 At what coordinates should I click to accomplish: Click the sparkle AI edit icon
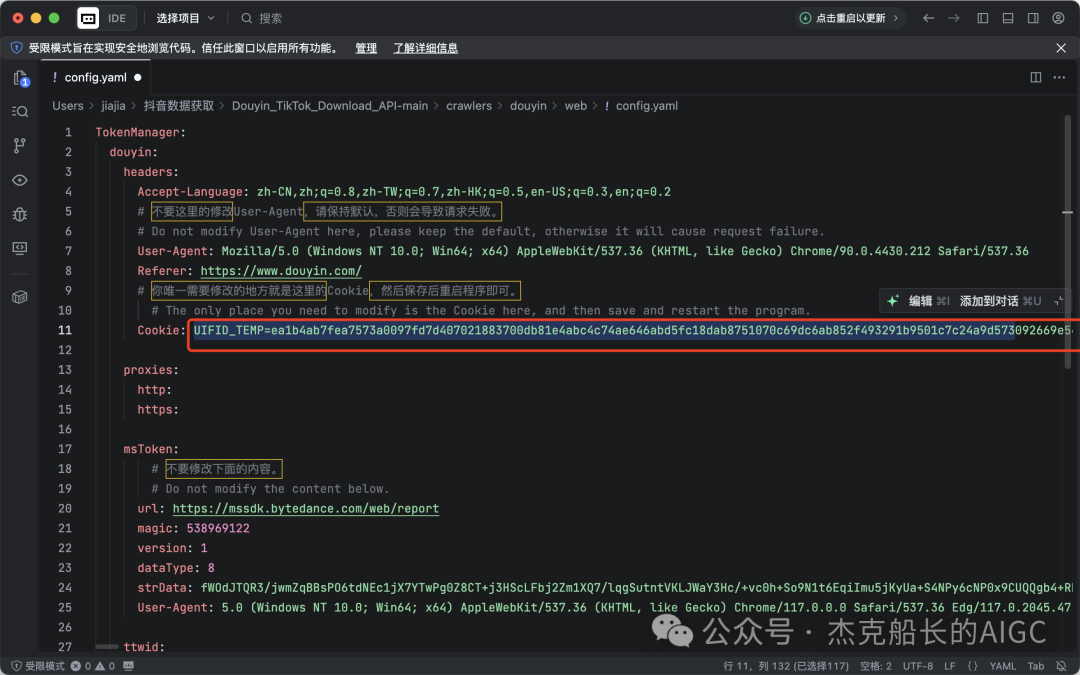coord(893,301)
